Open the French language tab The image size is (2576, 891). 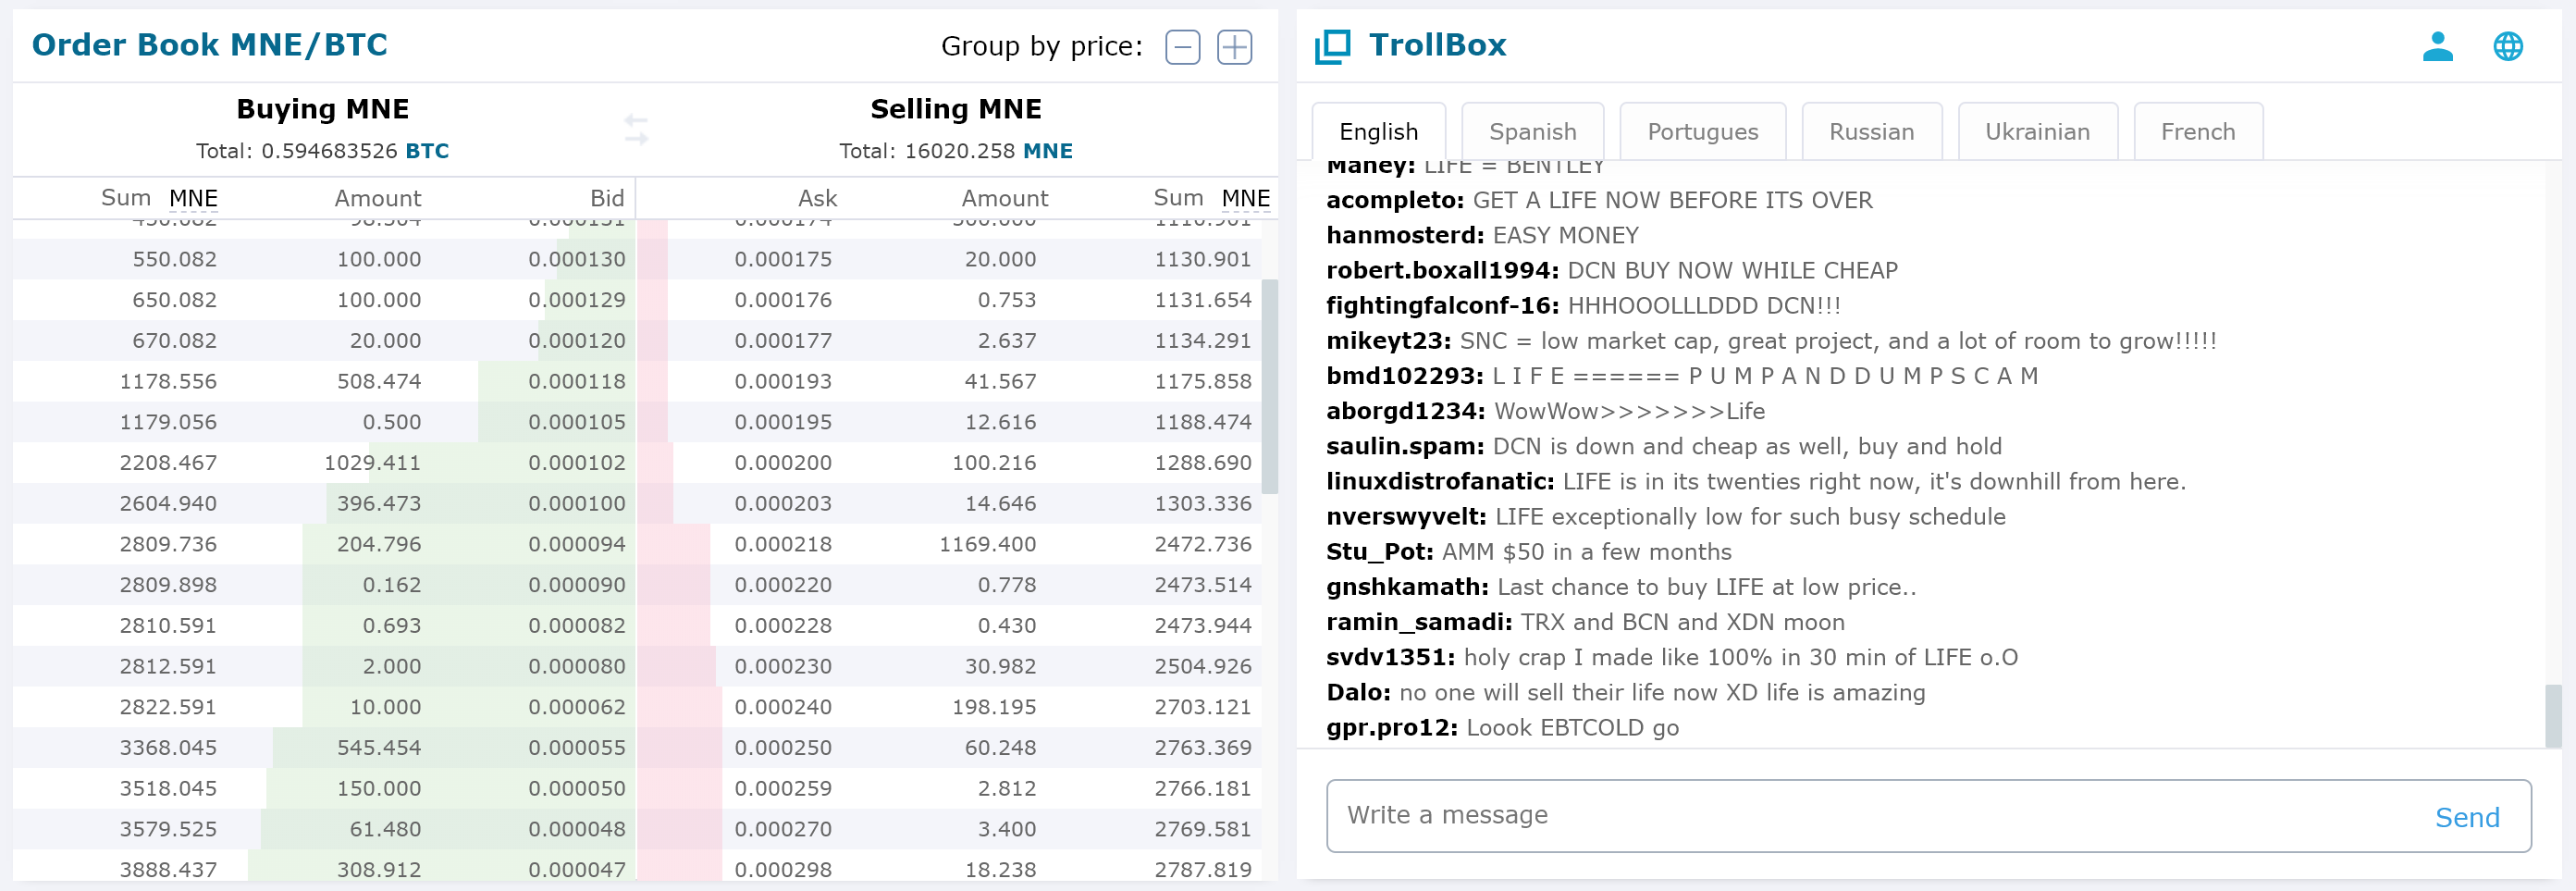coord(2198,131)
